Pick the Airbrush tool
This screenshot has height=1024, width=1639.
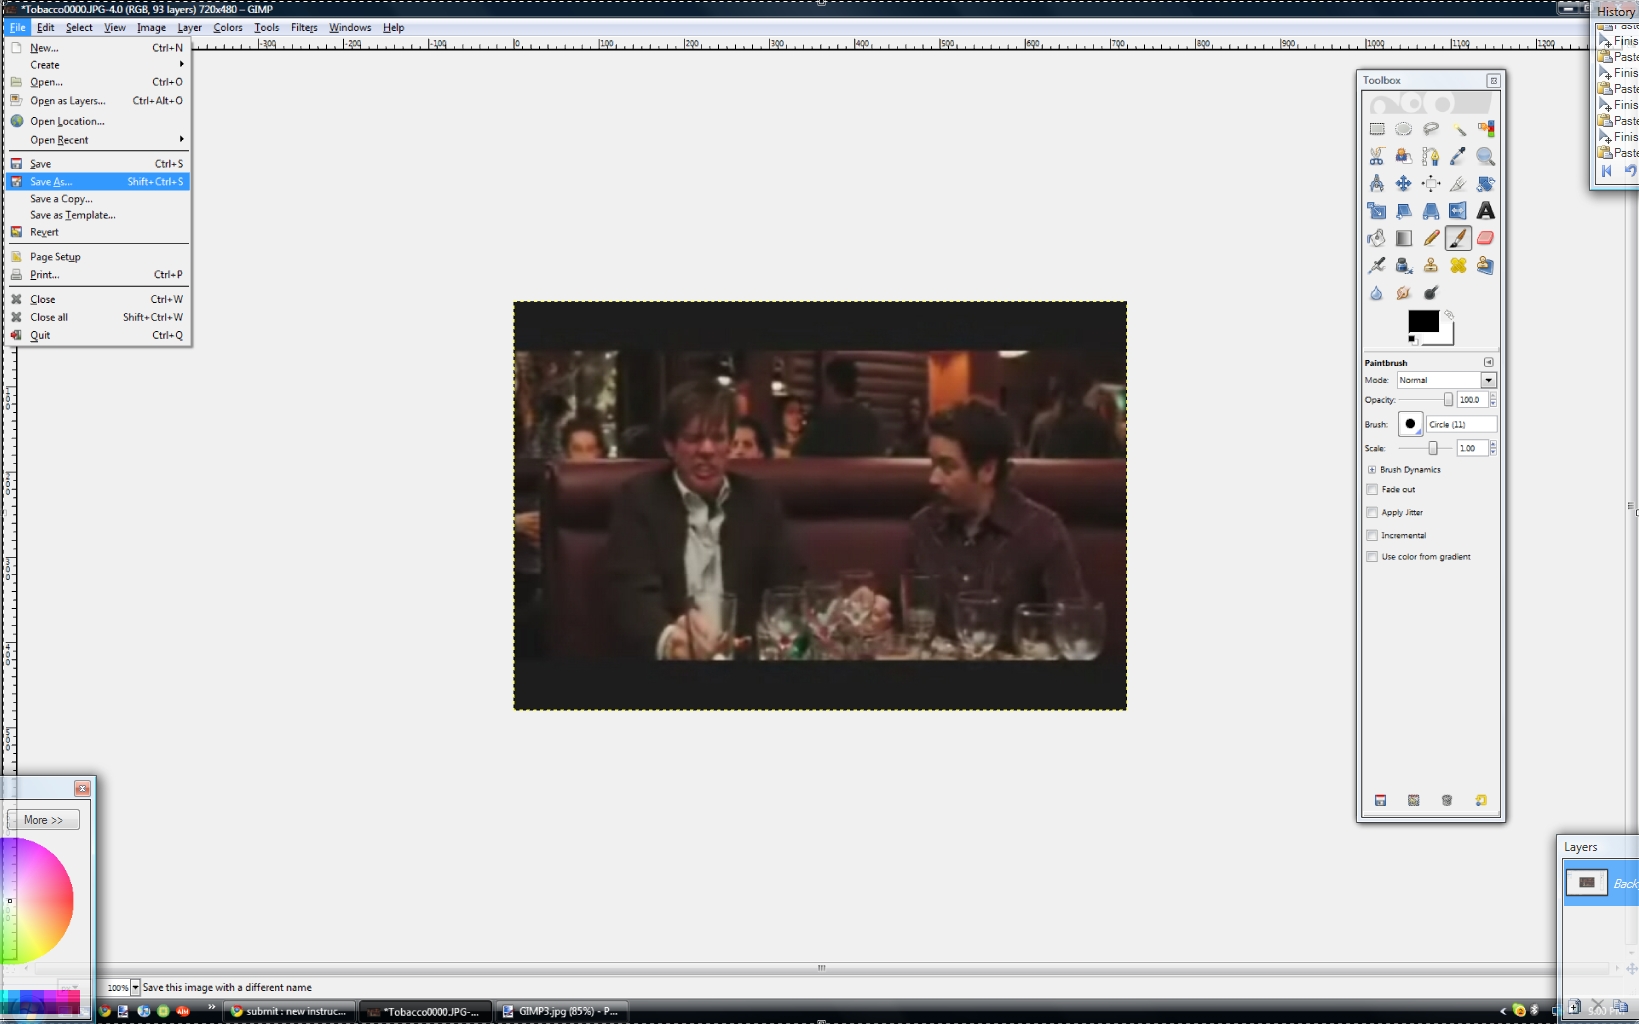1377,265
